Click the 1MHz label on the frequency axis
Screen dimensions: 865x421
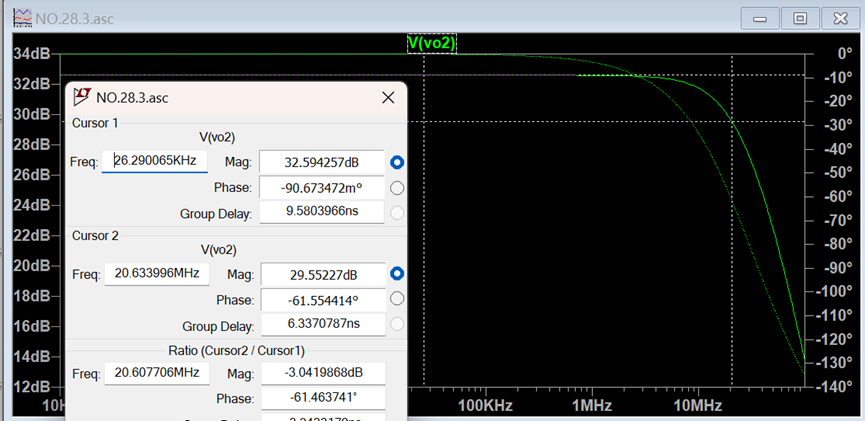(x=592, y=406)
